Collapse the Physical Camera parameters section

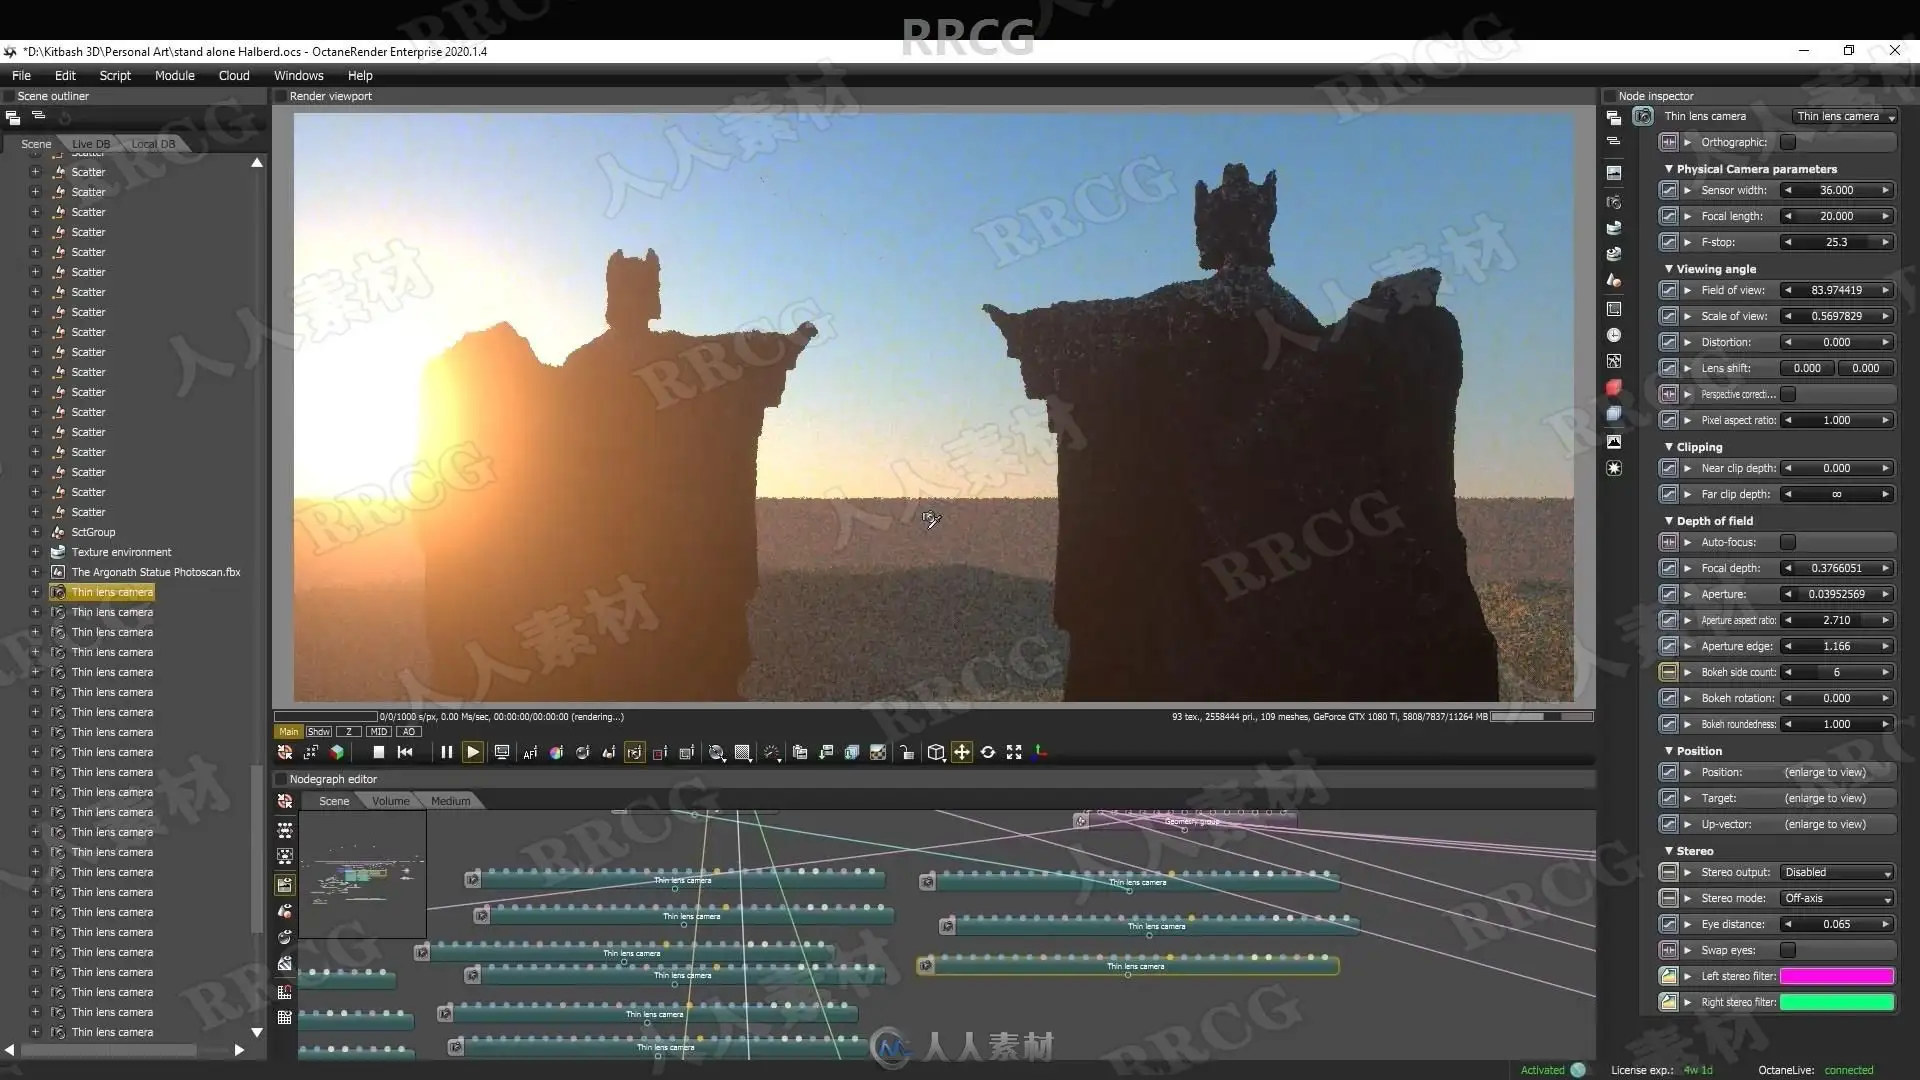click(1668, 169)
